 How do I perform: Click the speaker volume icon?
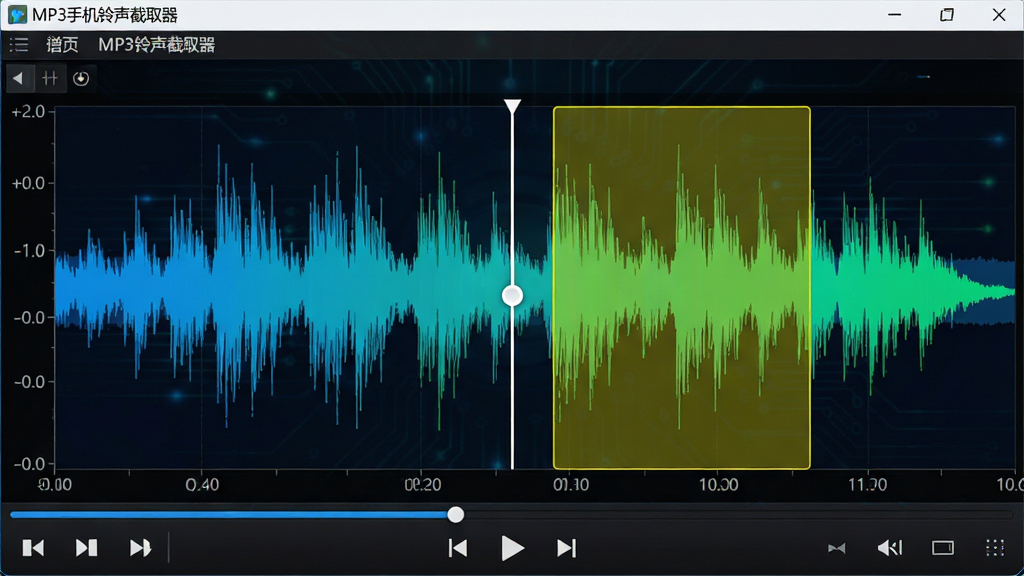(x=889, y=548)
